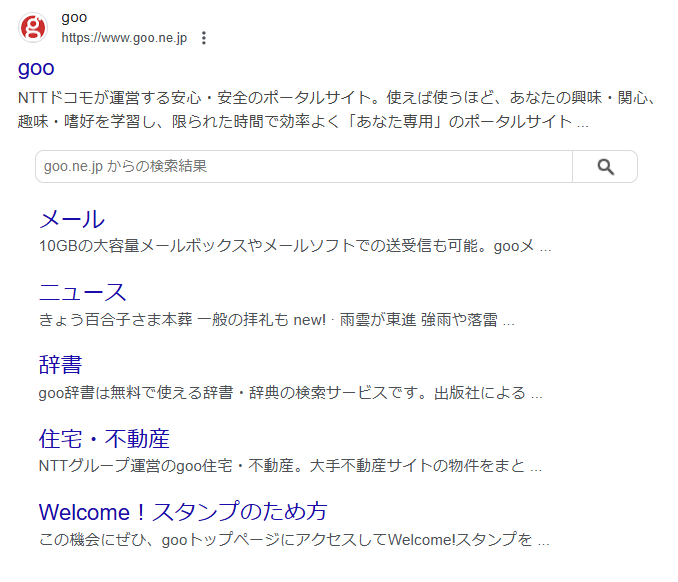678x582 pixels.
Task: Click the magnifying glass search button
Action: pos(605,166)
